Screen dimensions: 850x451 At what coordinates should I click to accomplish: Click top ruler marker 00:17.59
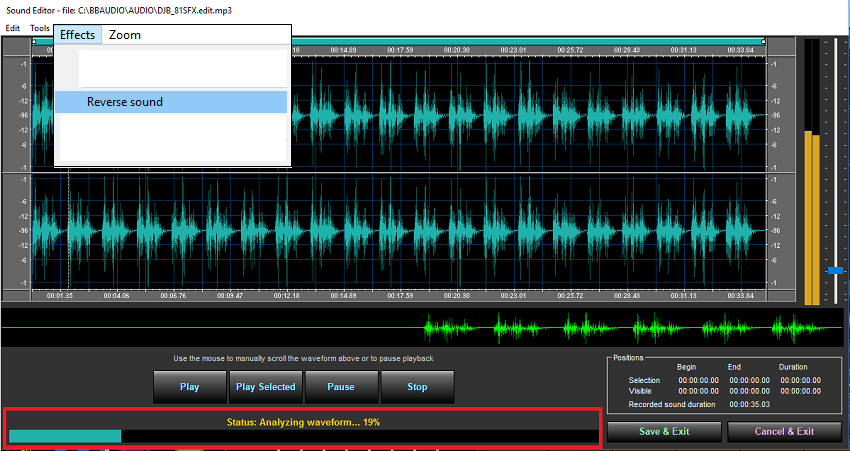400,50
